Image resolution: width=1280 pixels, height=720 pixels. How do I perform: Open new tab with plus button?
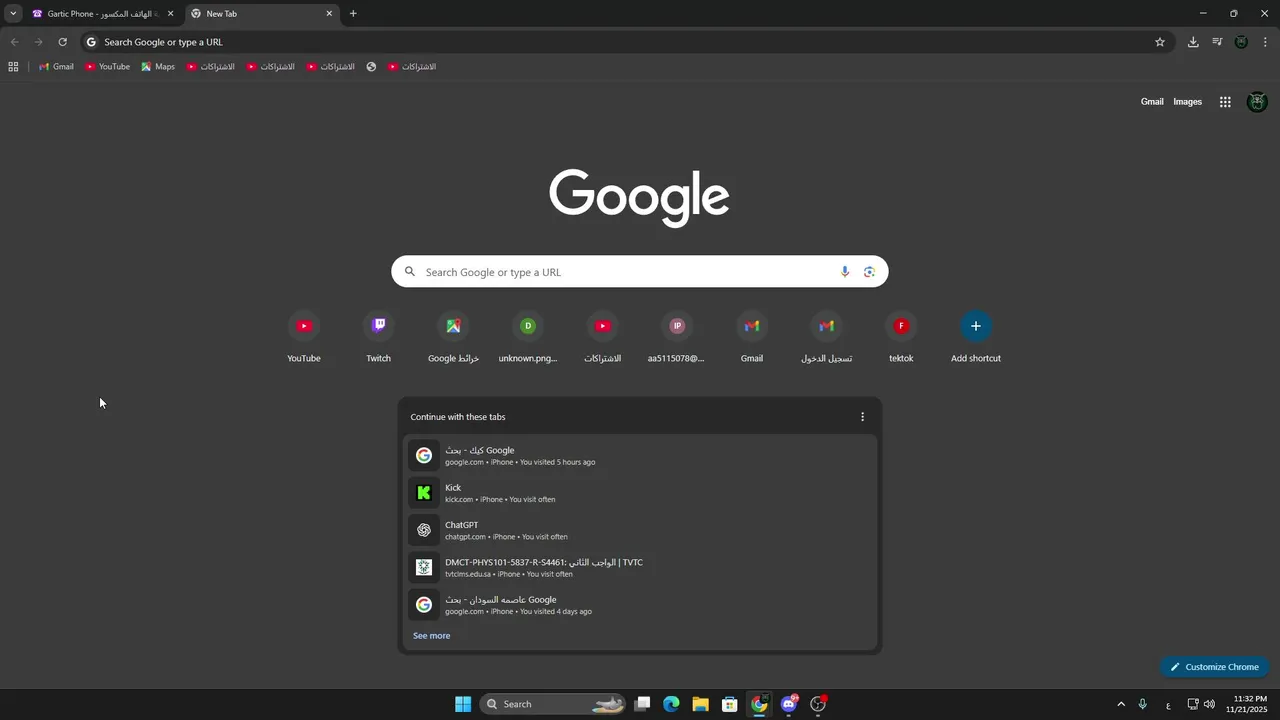tap(353, 14)
